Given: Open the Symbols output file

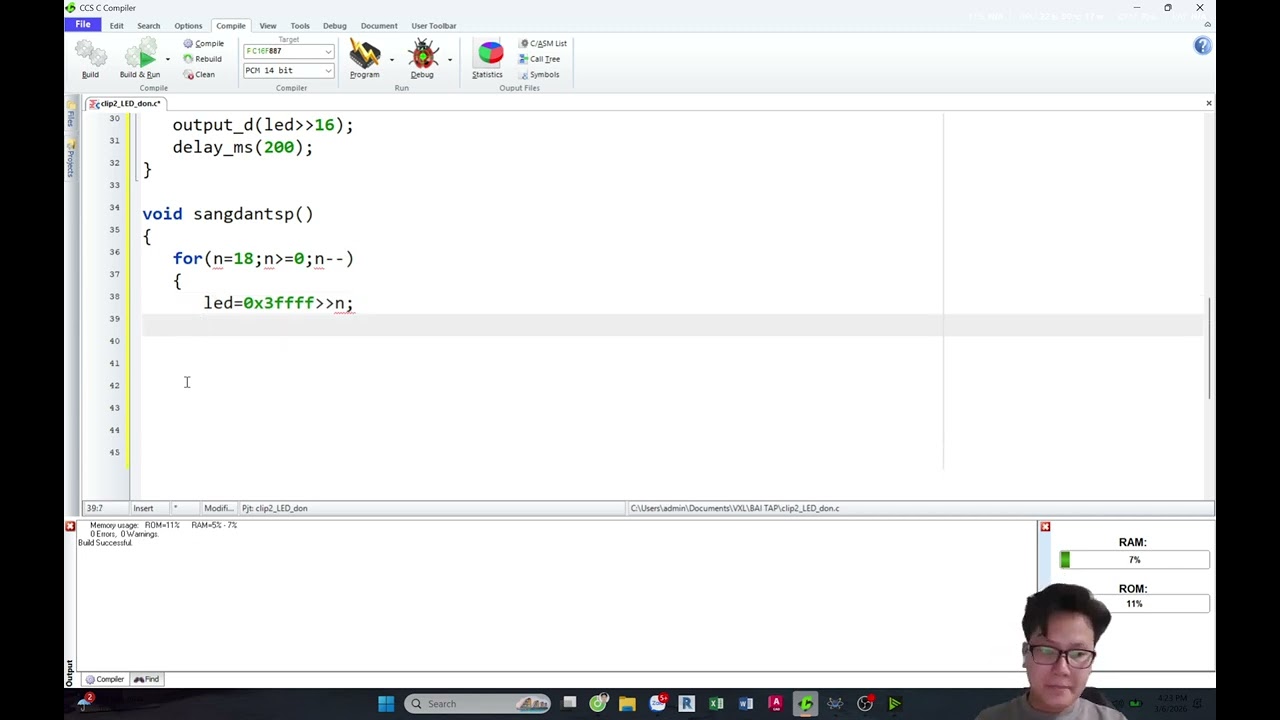Looking at the screenshot, I should coord(538,74).
